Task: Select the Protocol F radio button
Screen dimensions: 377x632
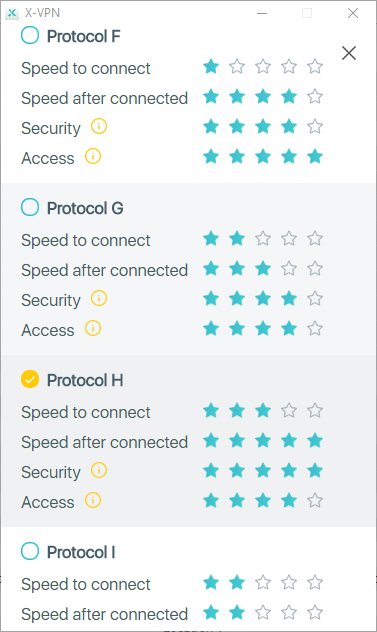Action: click(30, 35)
